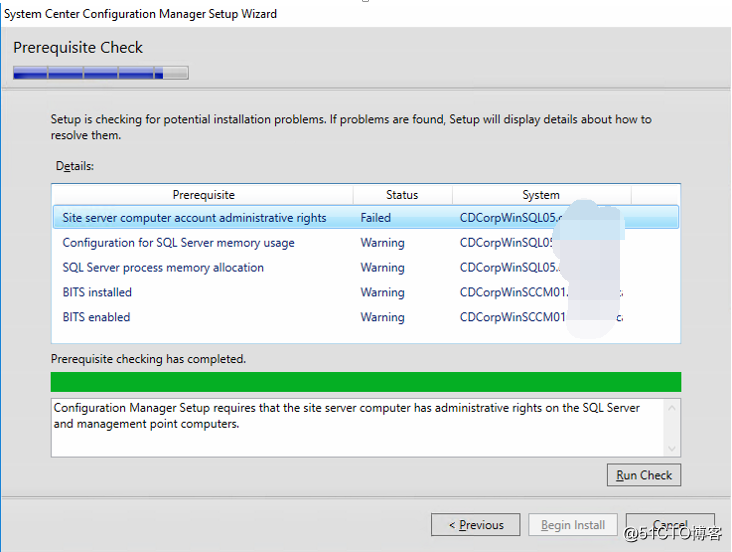
Task: Click the Run Check button
Action: click(644, 475)
